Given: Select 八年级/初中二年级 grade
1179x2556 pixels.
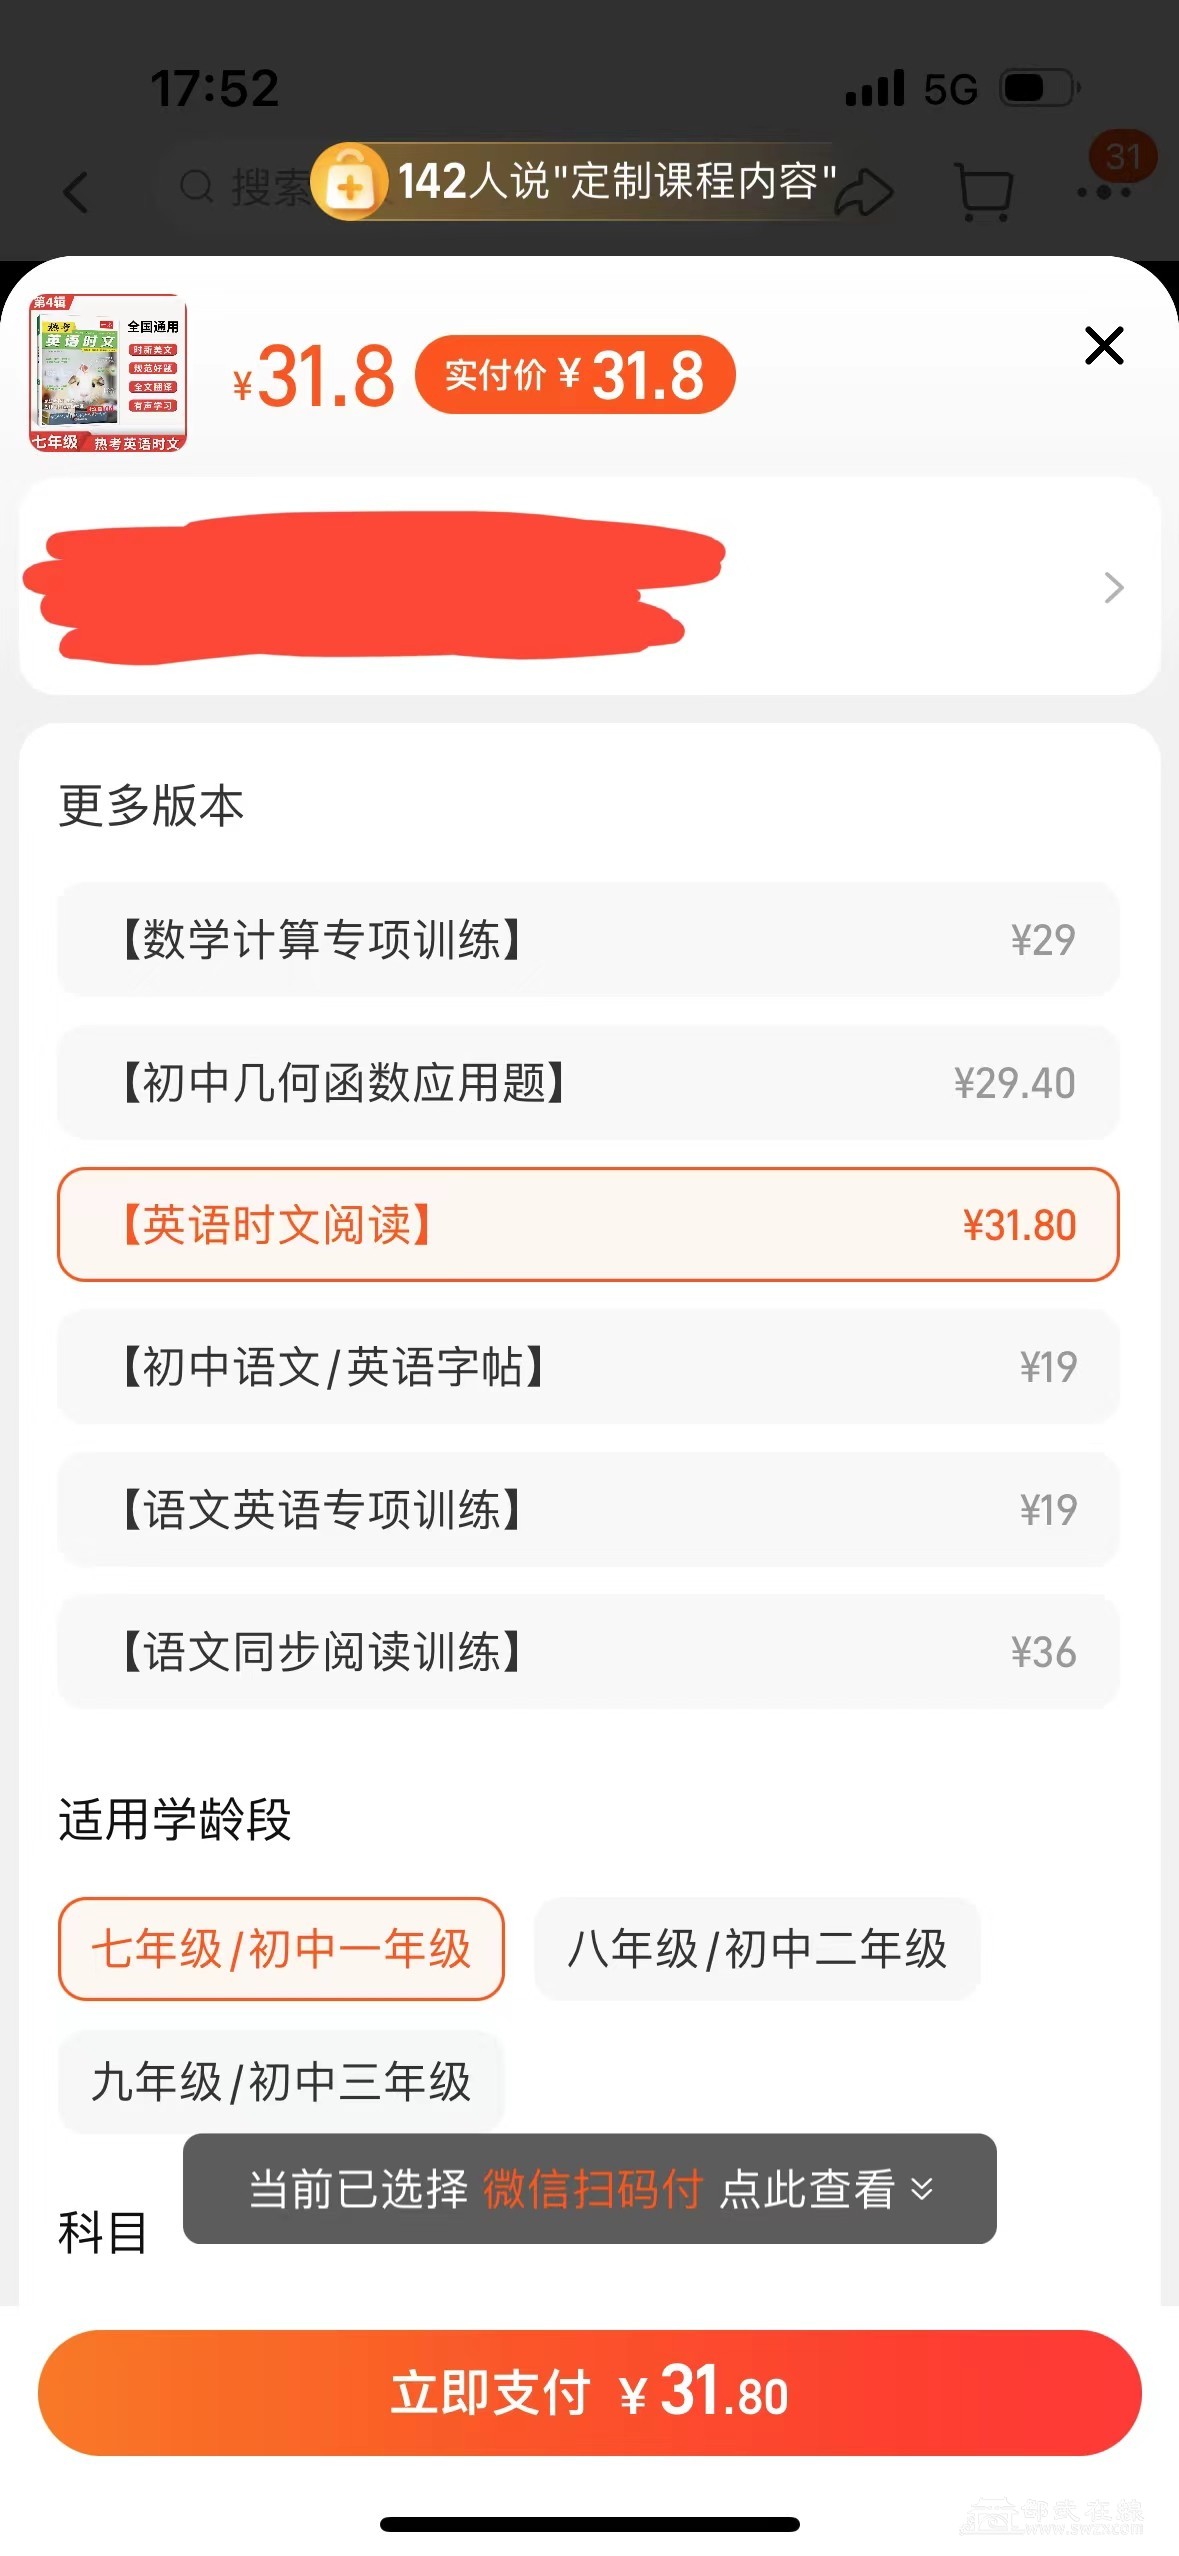Looking at the screenshot, I should click(757, 1948).
